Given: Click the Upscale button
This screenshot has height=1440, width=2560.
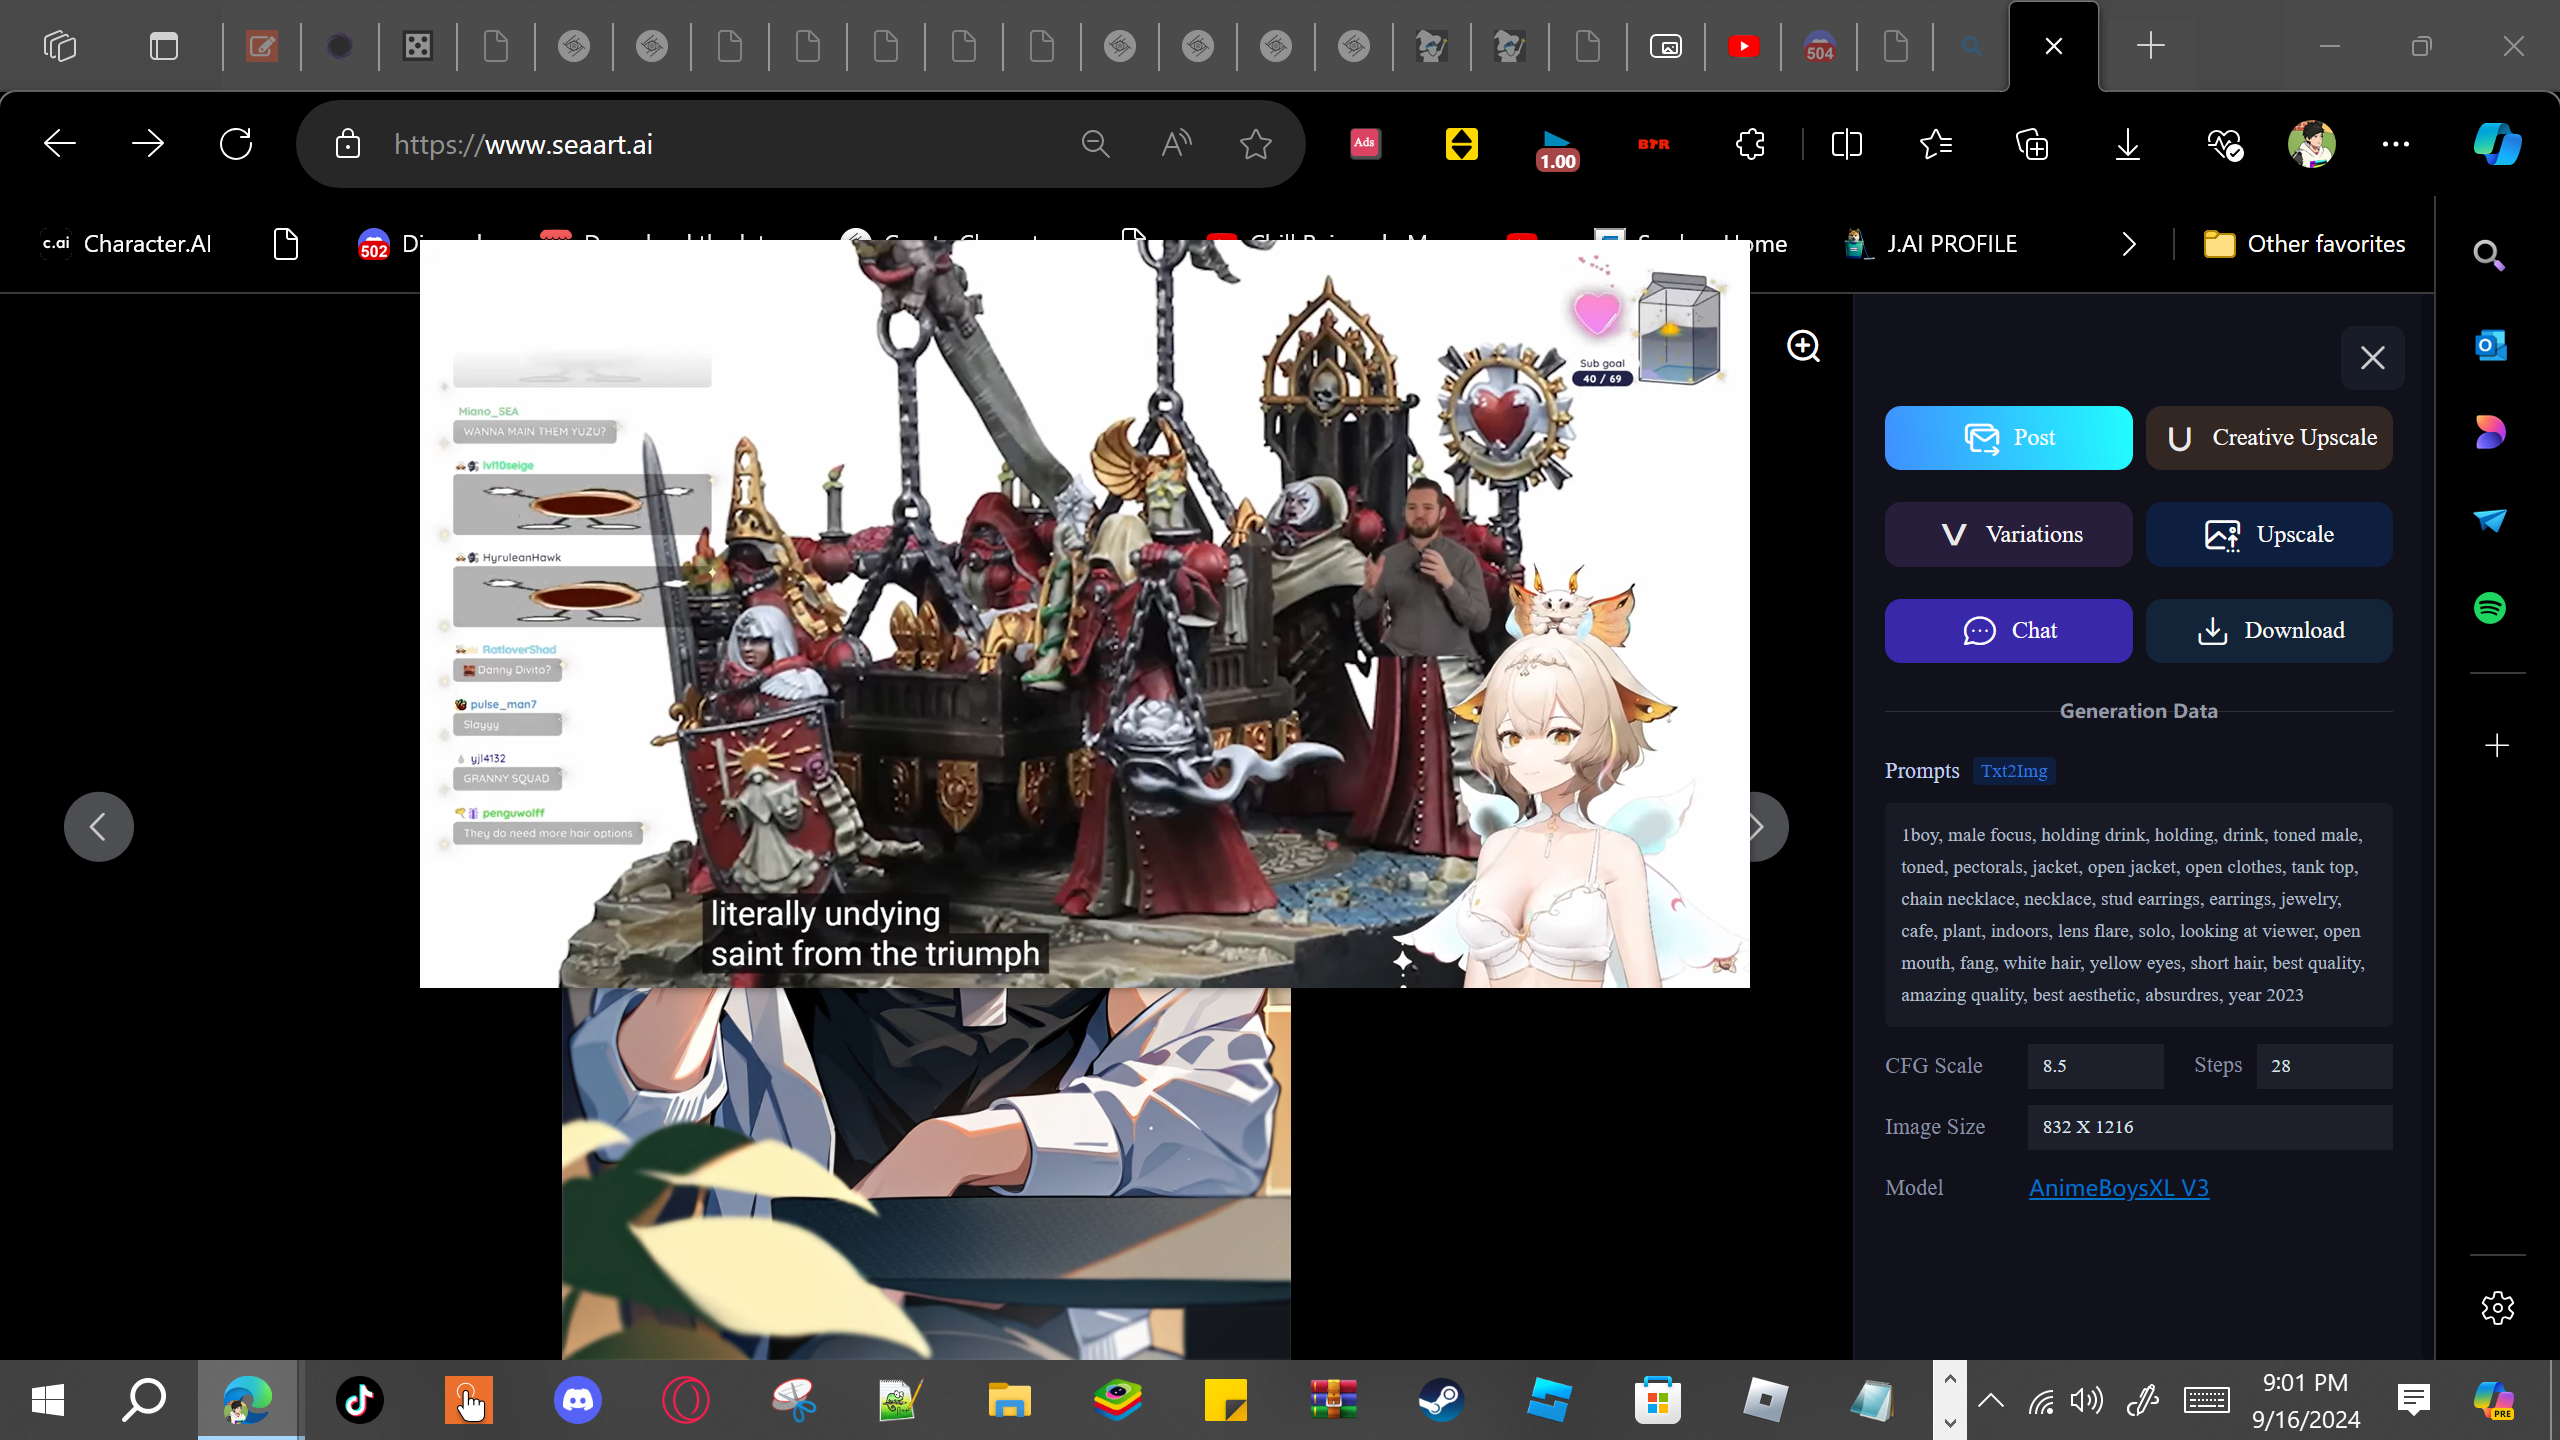Looking at the screenshot, I should tap(2269, 535).
